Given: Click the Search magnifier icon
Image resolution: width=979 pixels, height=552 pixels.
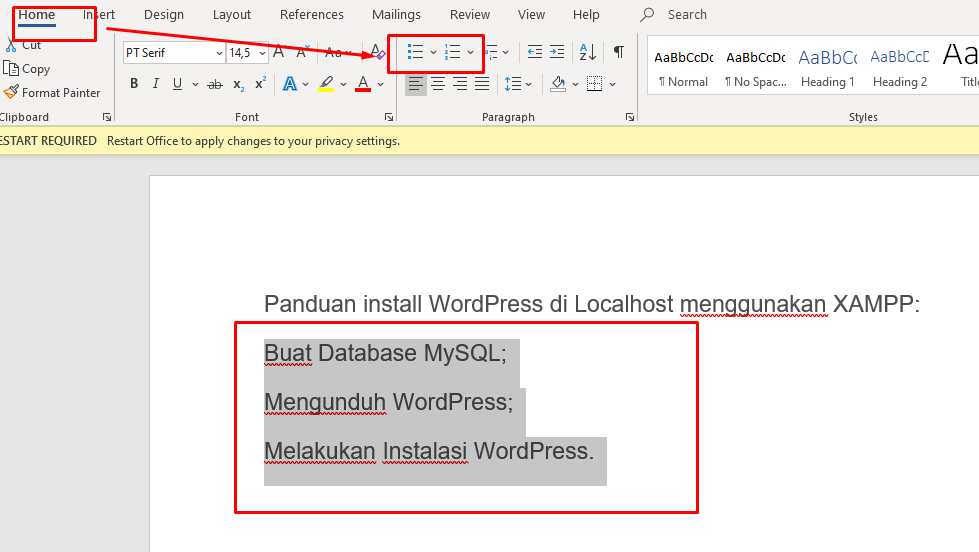Looking at the screenshot, I should (647, 14).
